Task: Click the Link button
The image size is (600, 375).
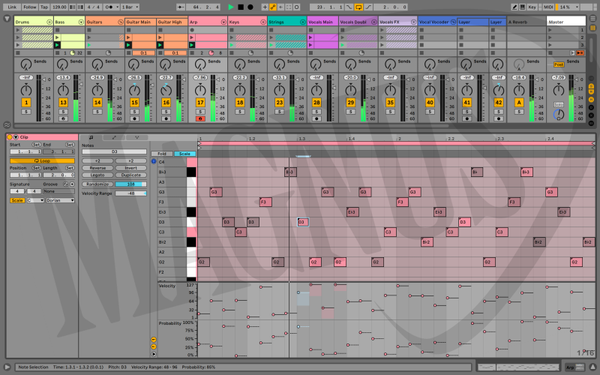Action: 12,7
